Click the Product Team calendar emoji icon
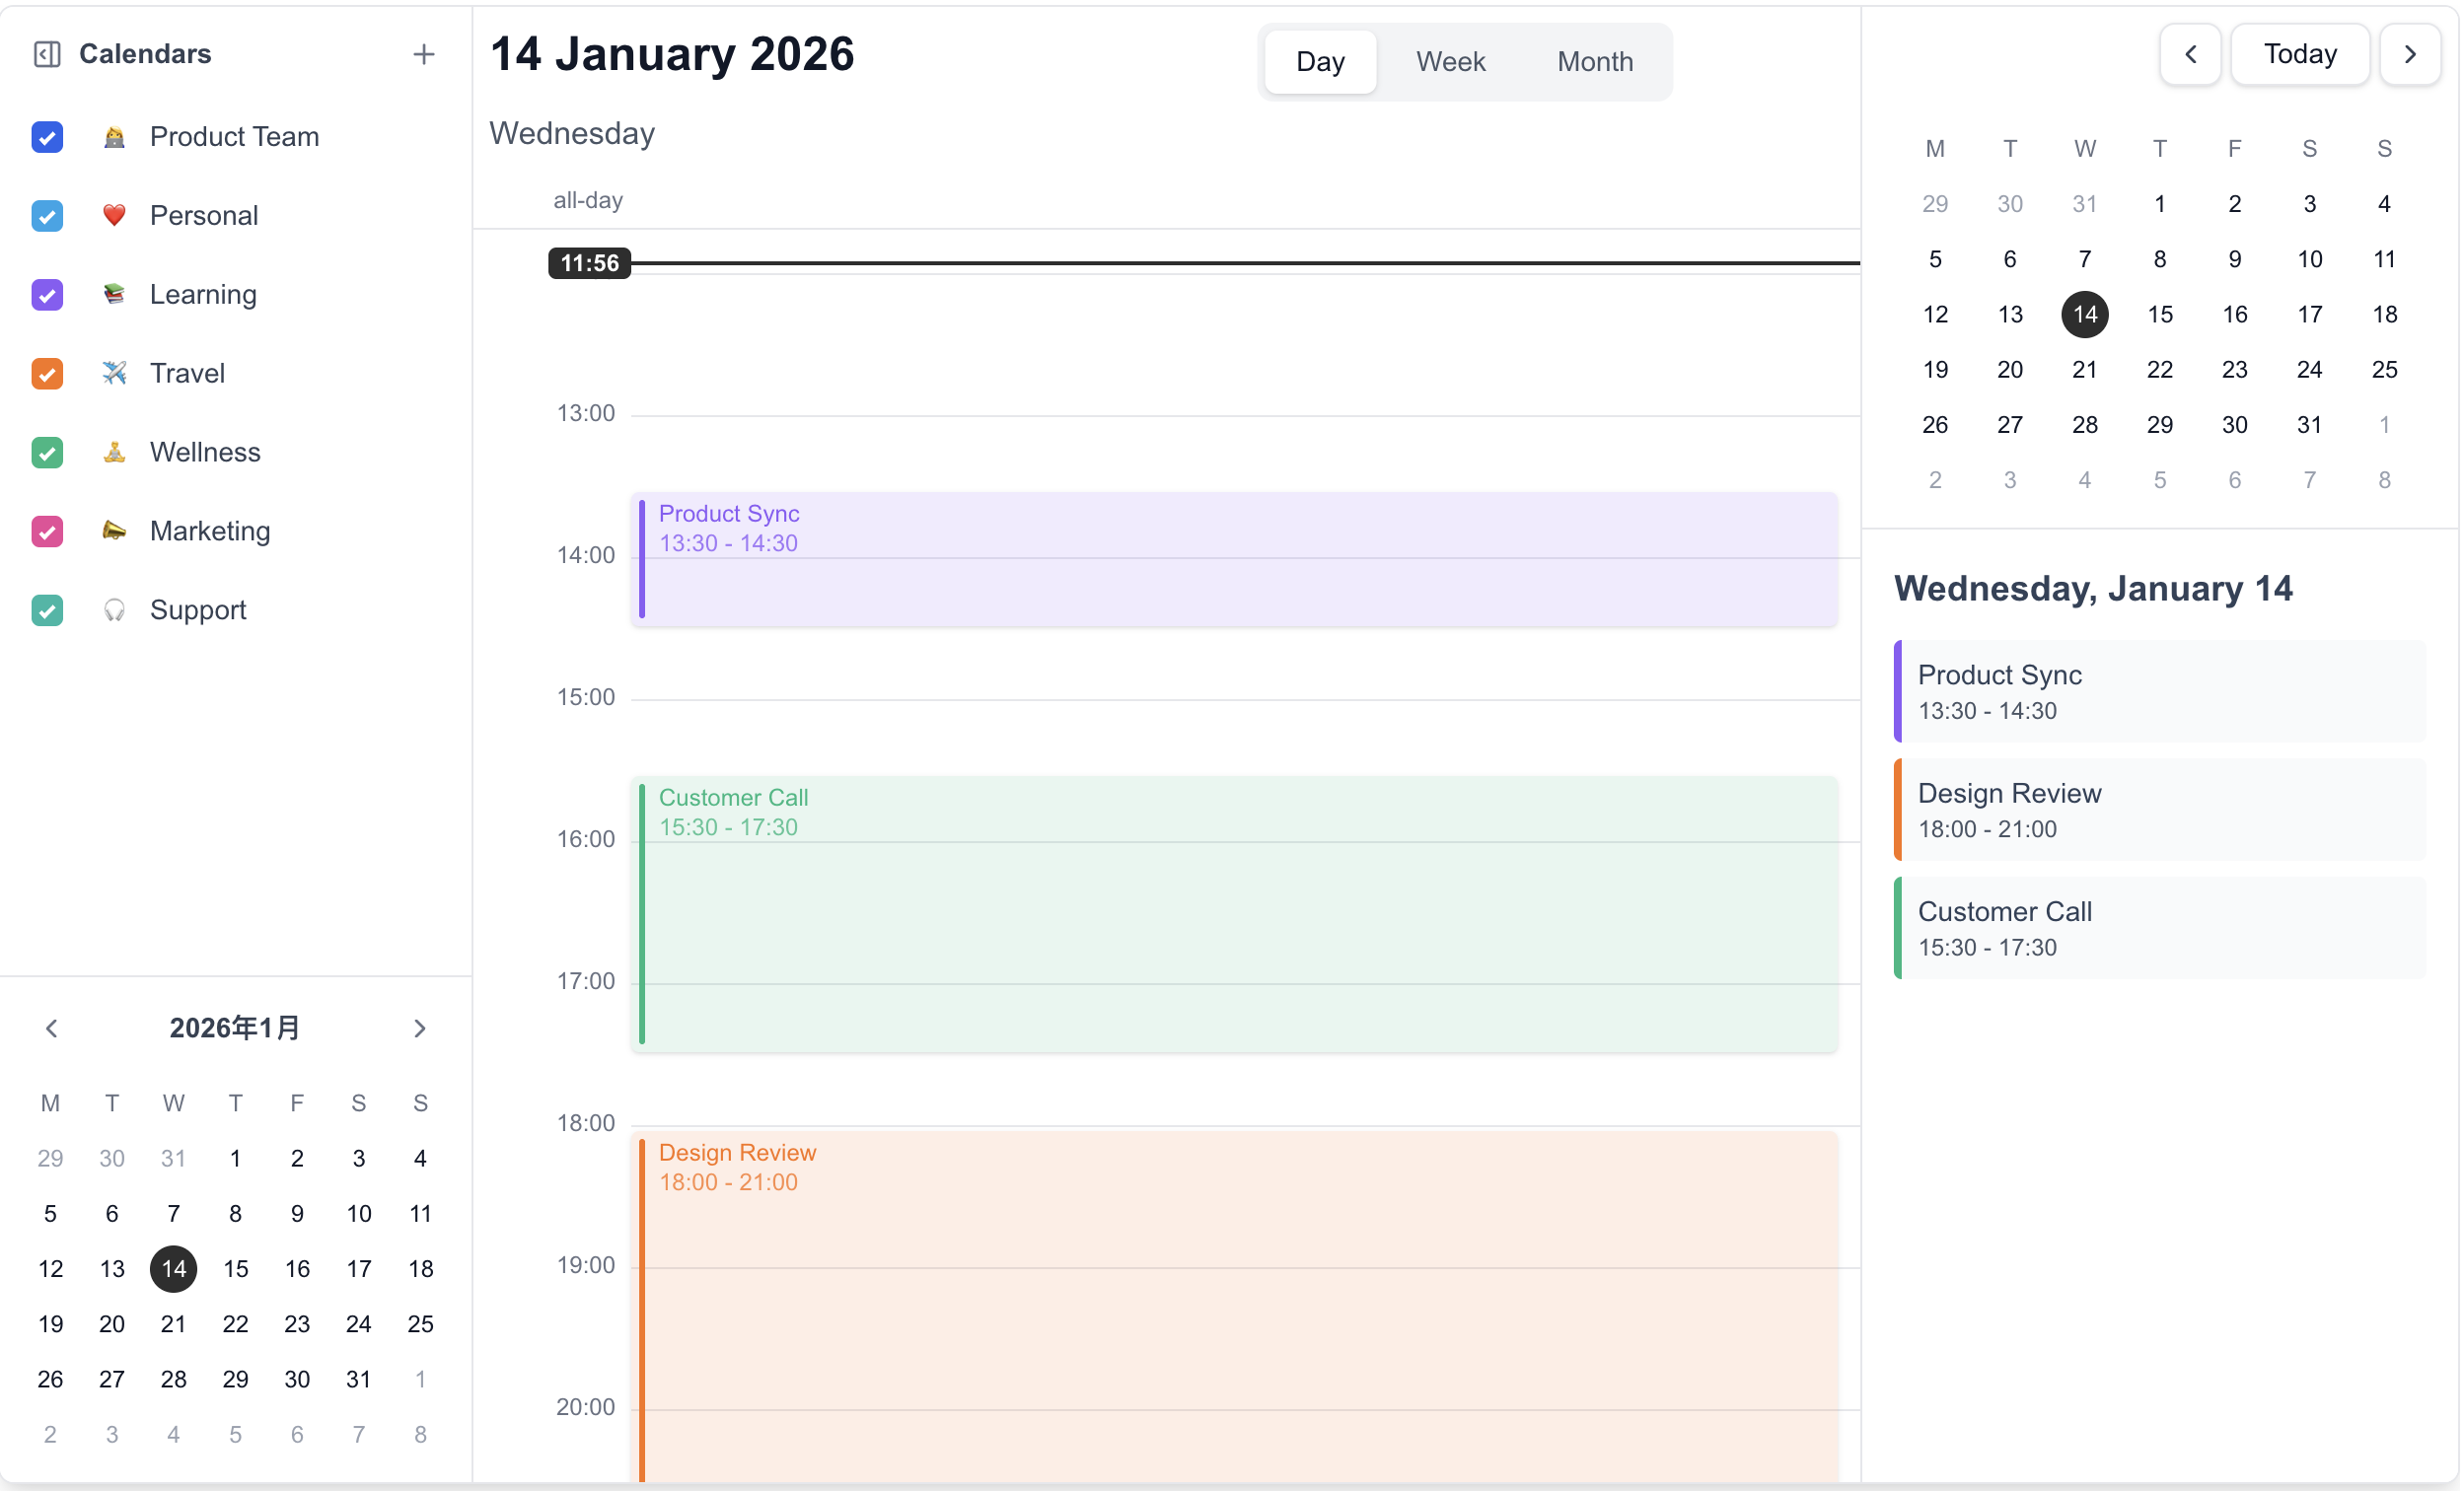This screenshot has height=1491, width=2464. (x=113, y=137)
